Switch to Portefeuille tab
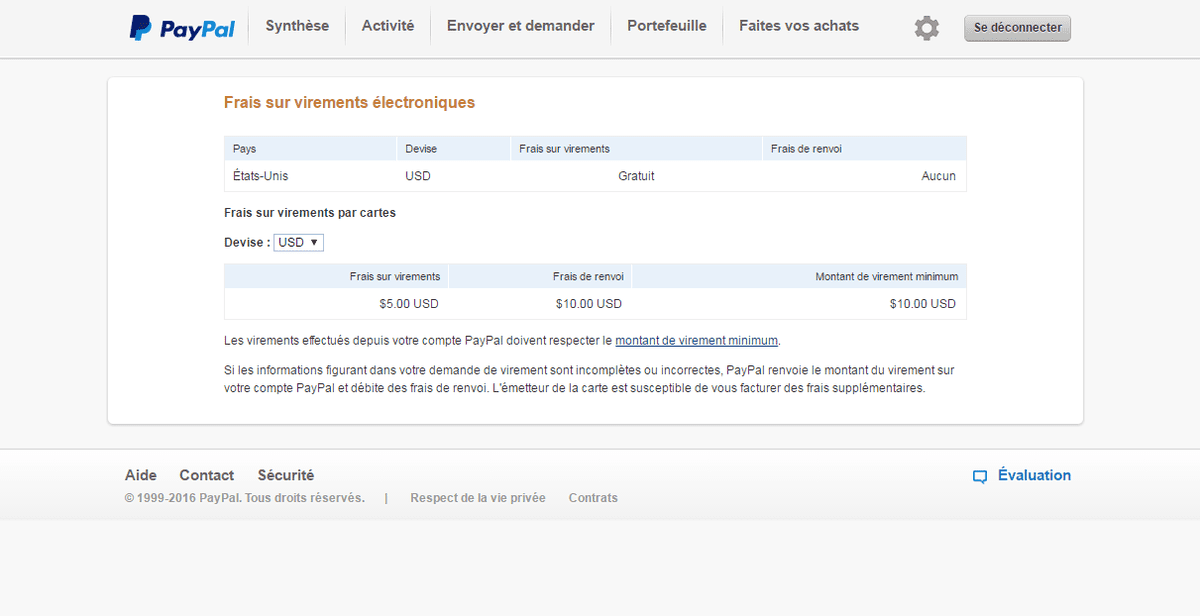 point(667,26)
